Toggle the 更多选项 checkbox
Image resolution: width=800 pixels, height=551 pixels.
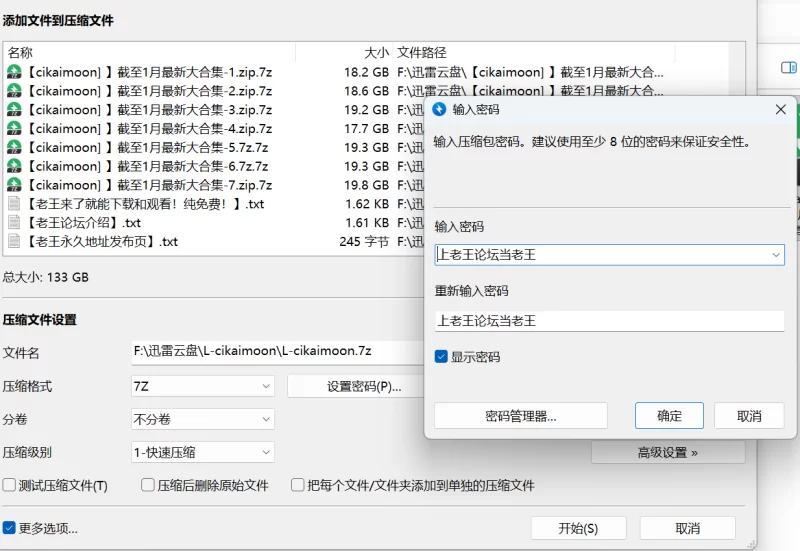(x=9, y=528)
